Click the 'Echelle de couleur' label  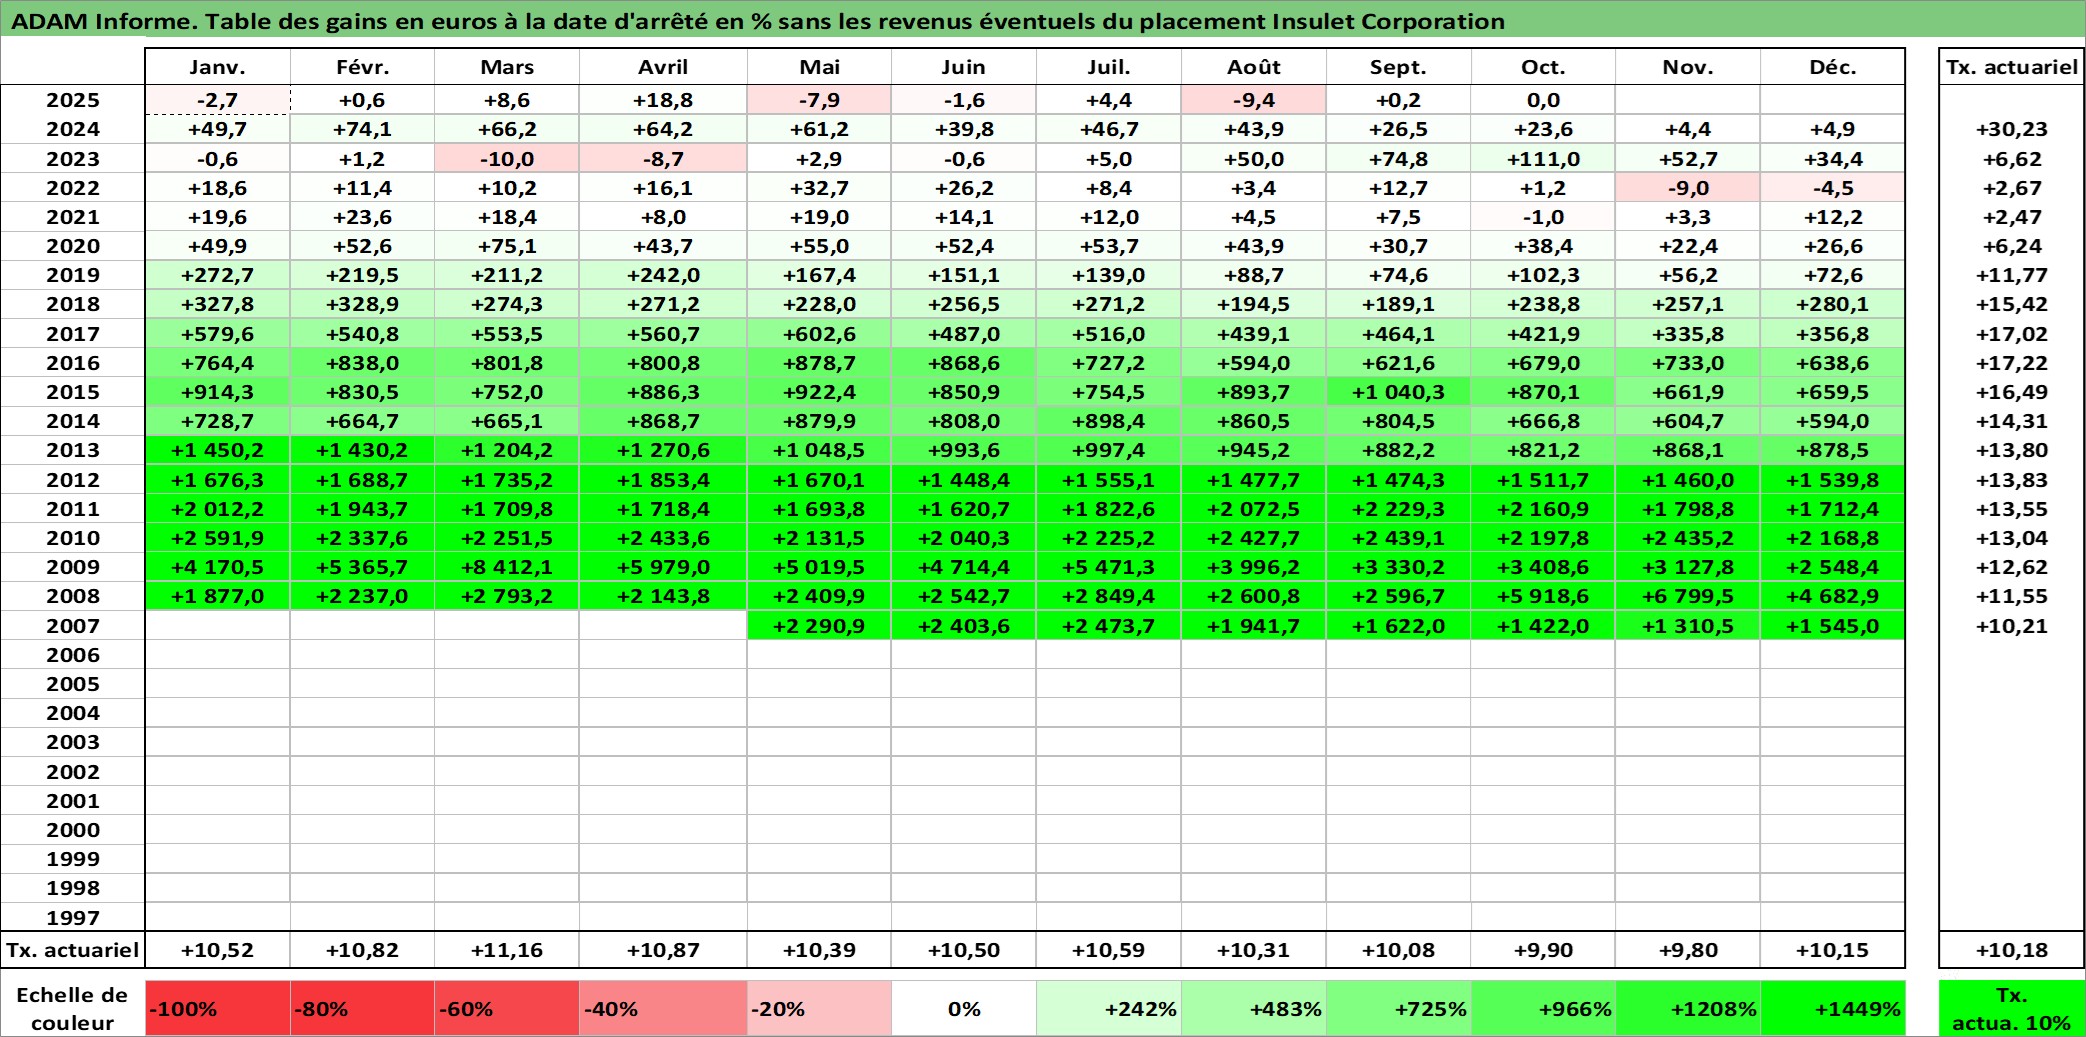point(73,1008)
